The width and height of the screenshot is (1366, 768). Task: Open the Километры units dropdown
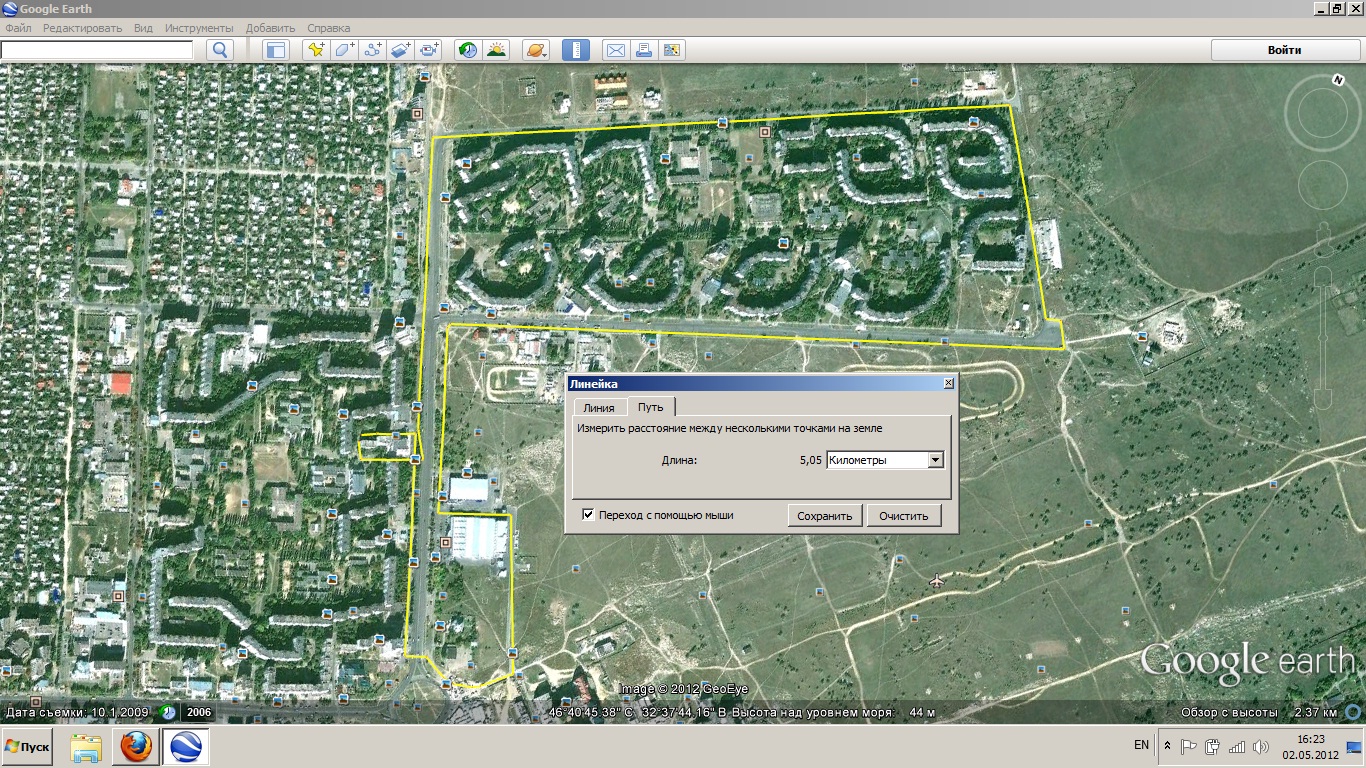pyautogui.click(x=935, y=460)
